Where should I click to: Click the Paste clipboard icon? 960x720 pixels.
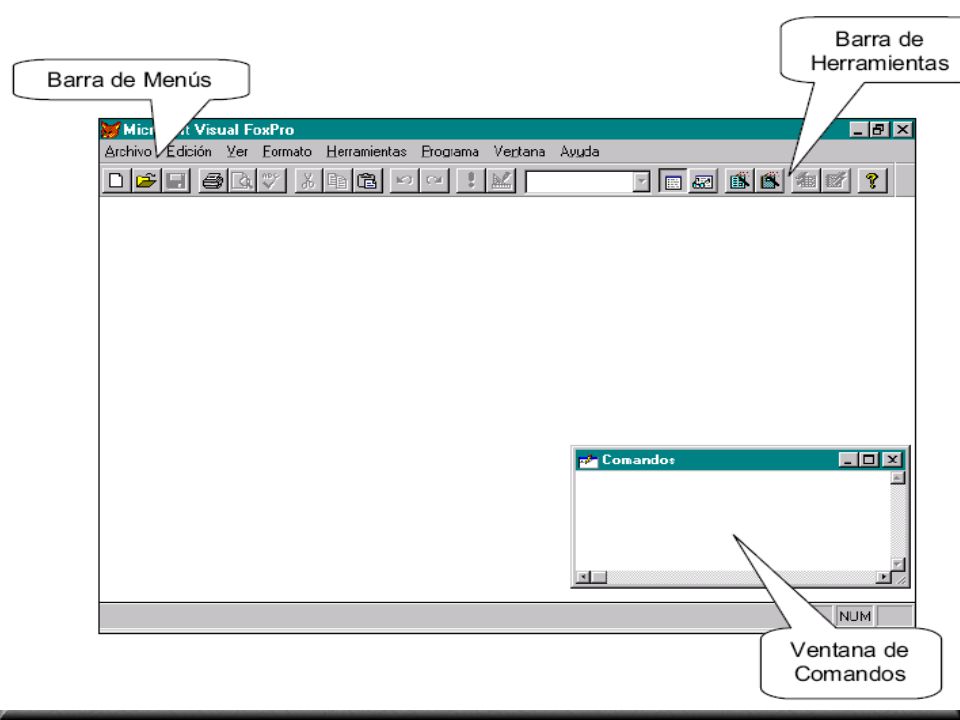(x=367, y=181)
